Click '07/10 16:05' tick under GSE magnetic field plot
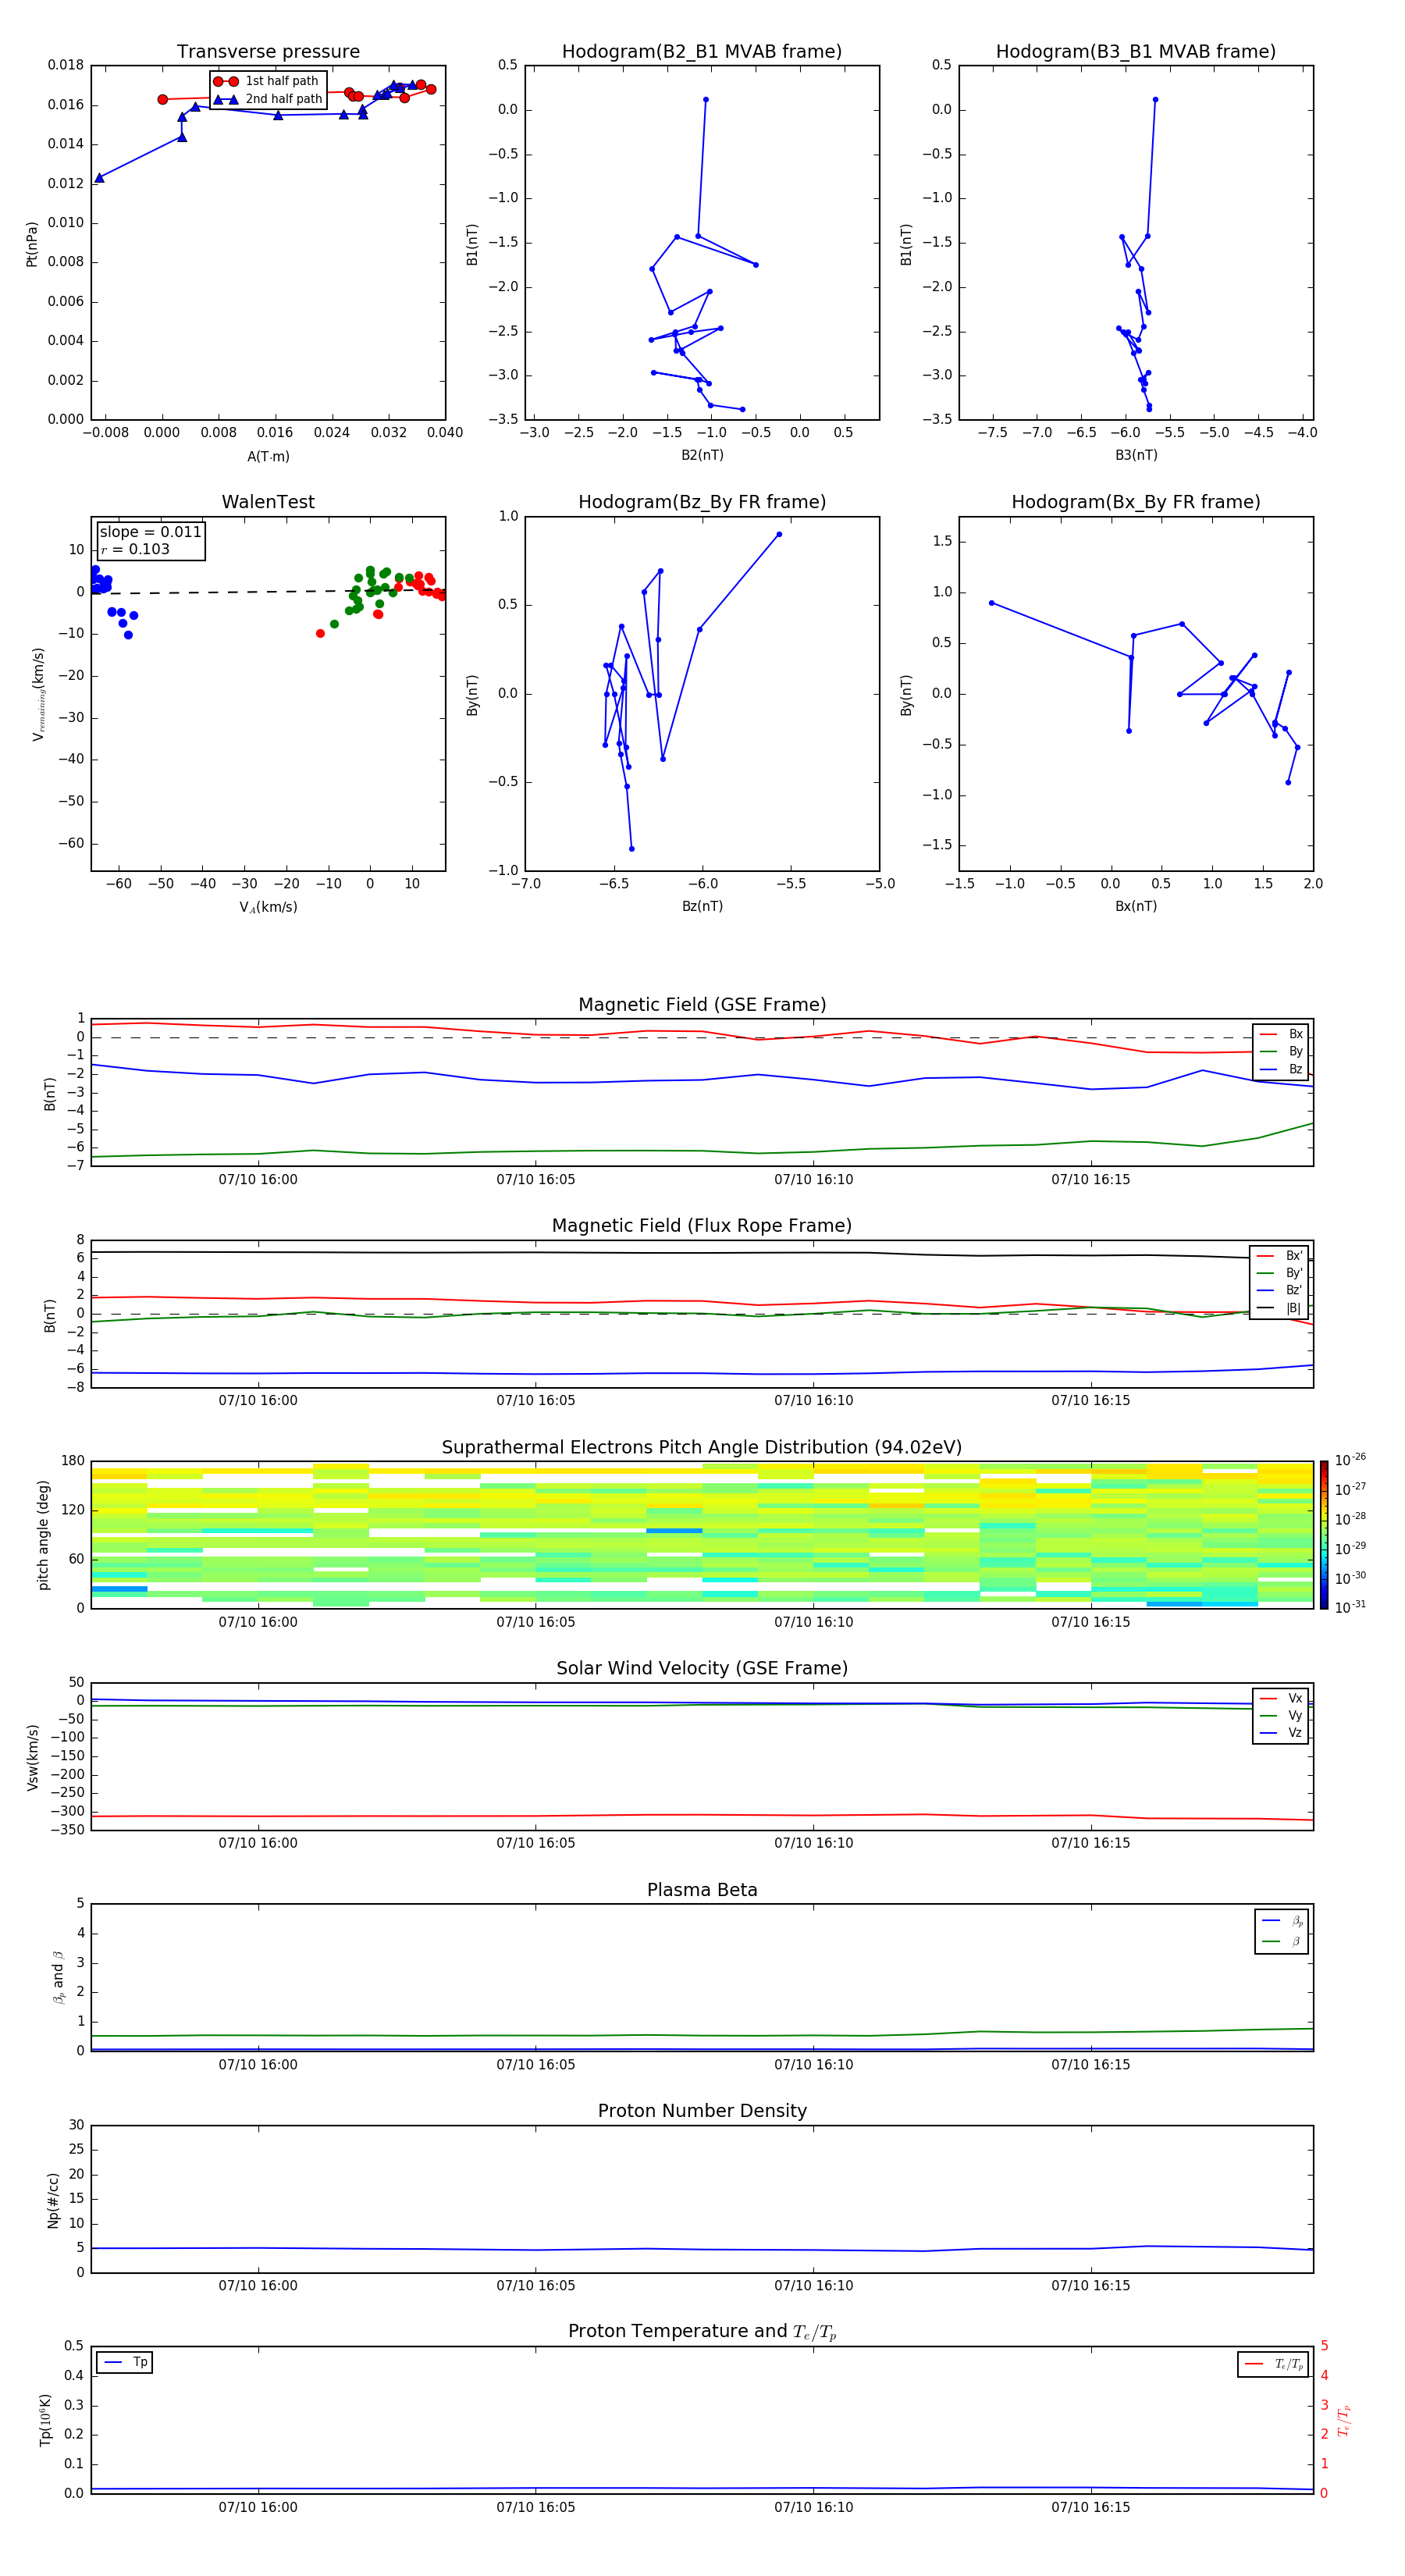1405x2576 pixels. coord(536,1180)
